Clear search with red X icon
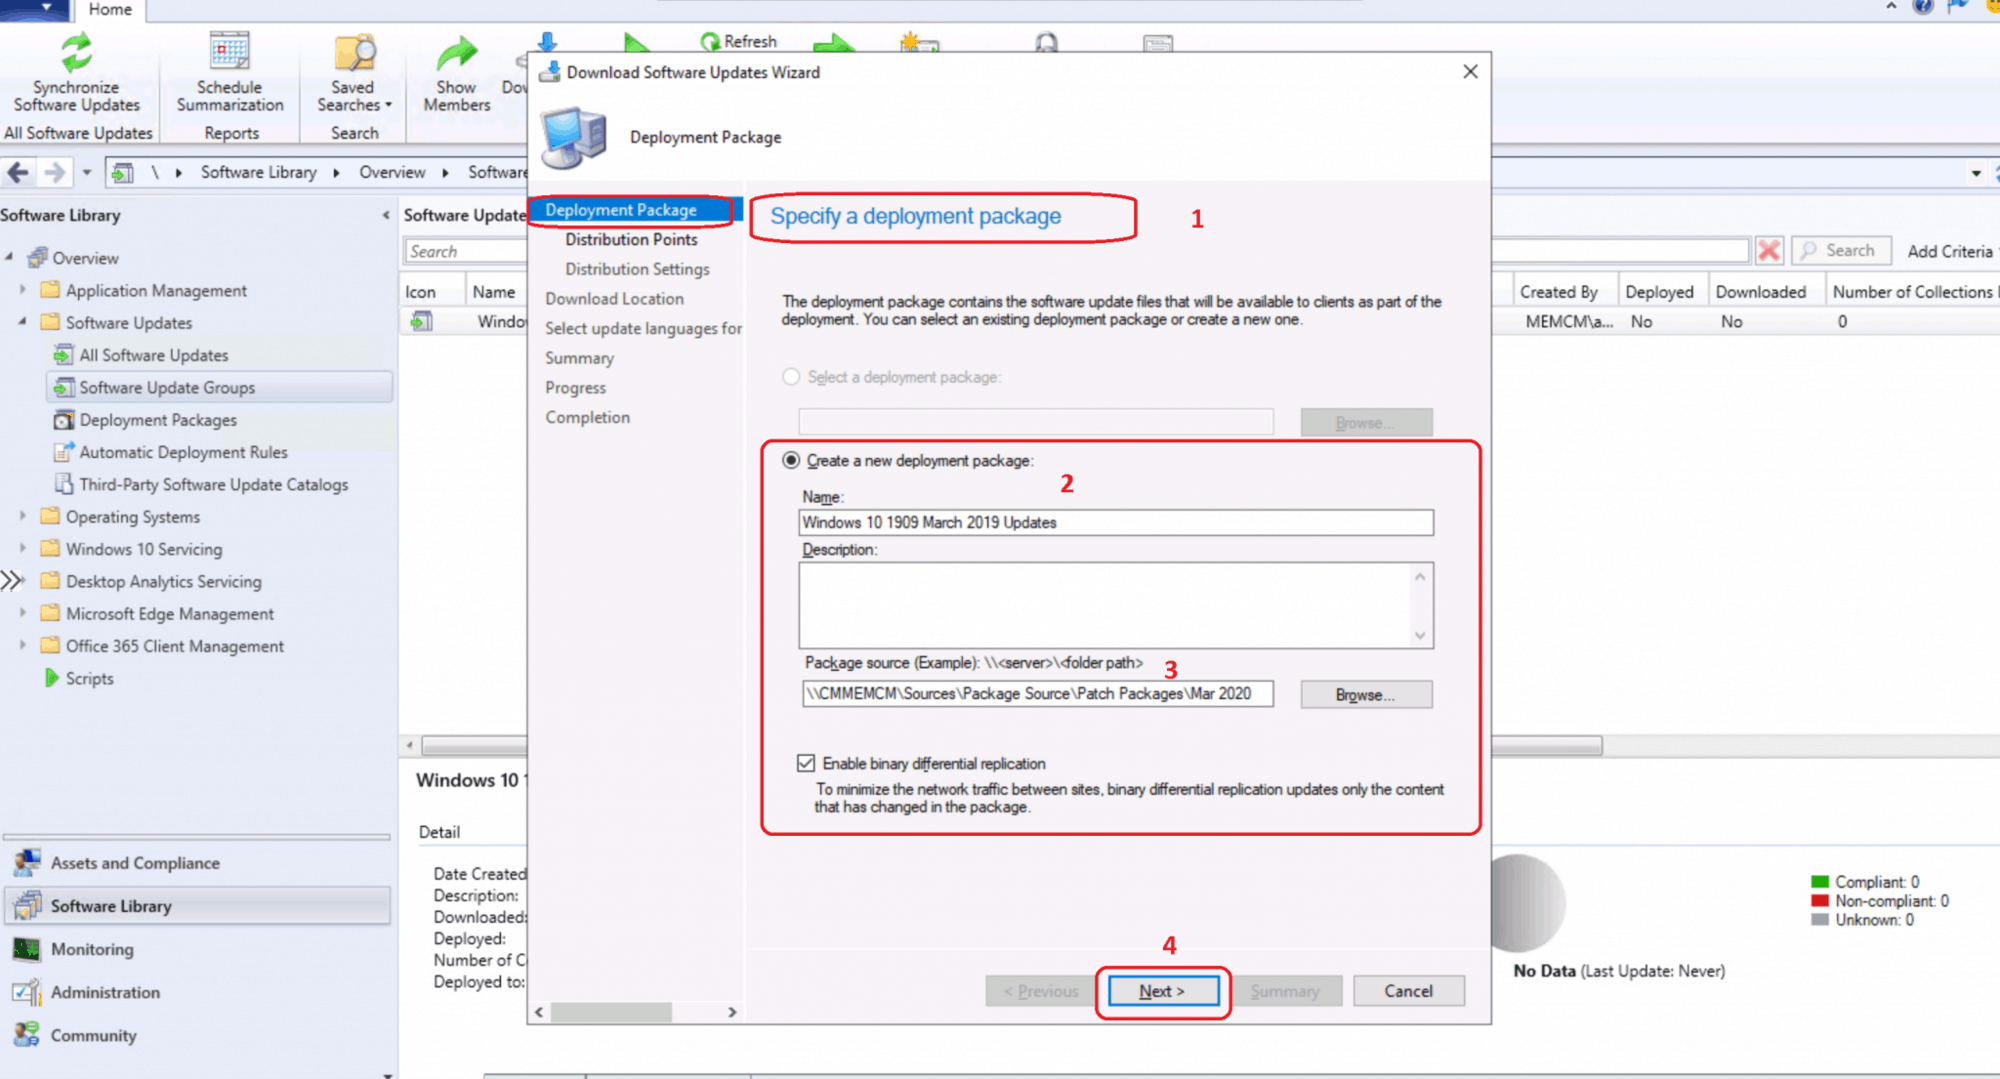Viewport: 2000px width, 1079px height. pyautogui.click(x=1769, y=250)
